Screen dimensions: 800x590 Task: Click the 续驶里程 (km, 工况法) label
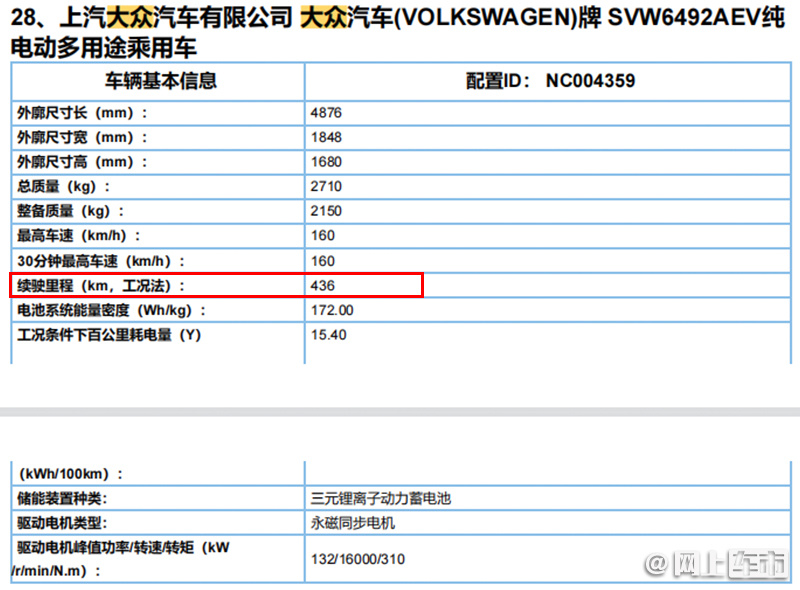click(101, 285)
